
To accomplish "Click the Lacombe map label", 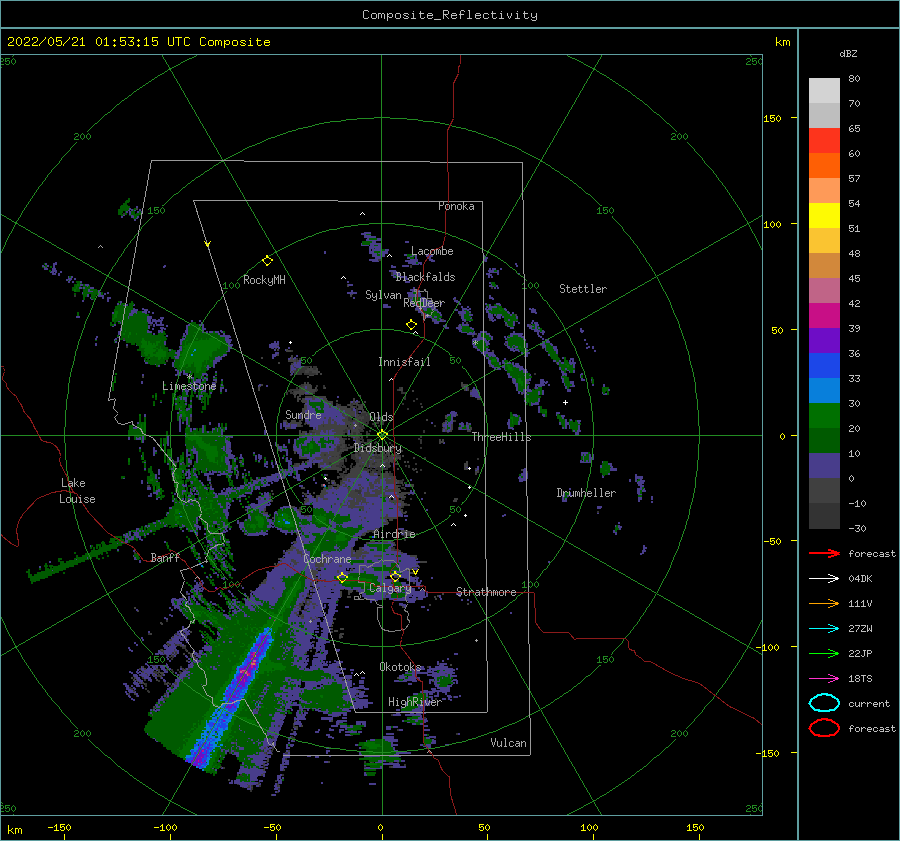I will coord(432,251).
